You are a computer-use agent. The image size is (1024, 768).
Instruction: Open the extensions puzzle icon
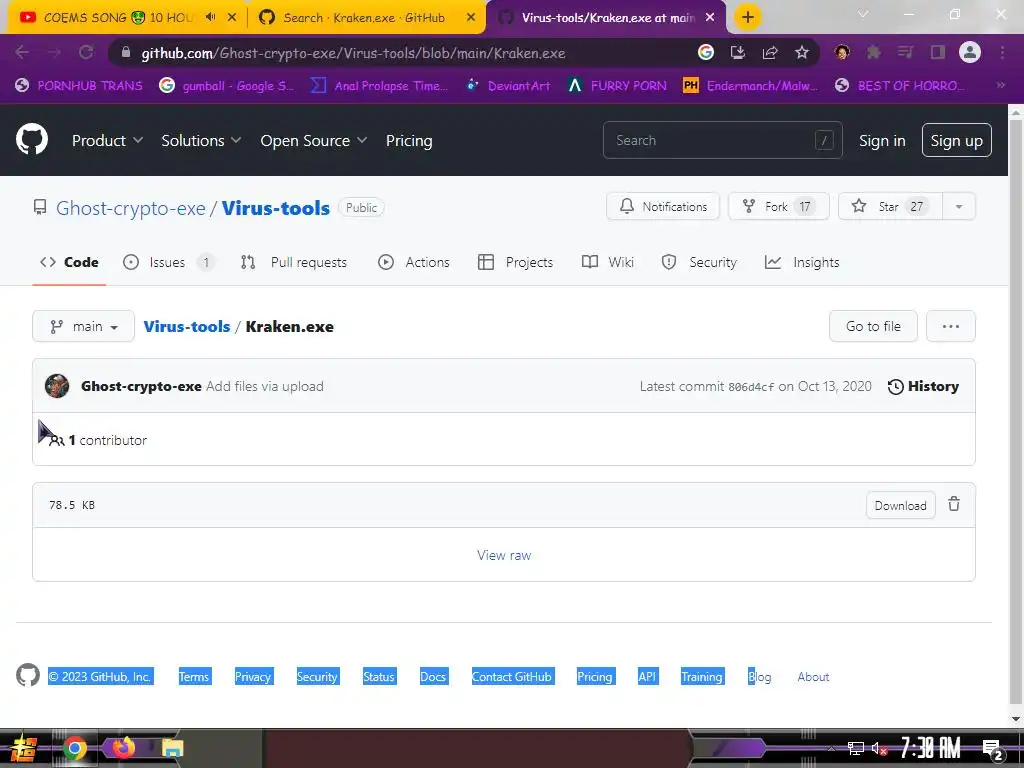(873, 52)
